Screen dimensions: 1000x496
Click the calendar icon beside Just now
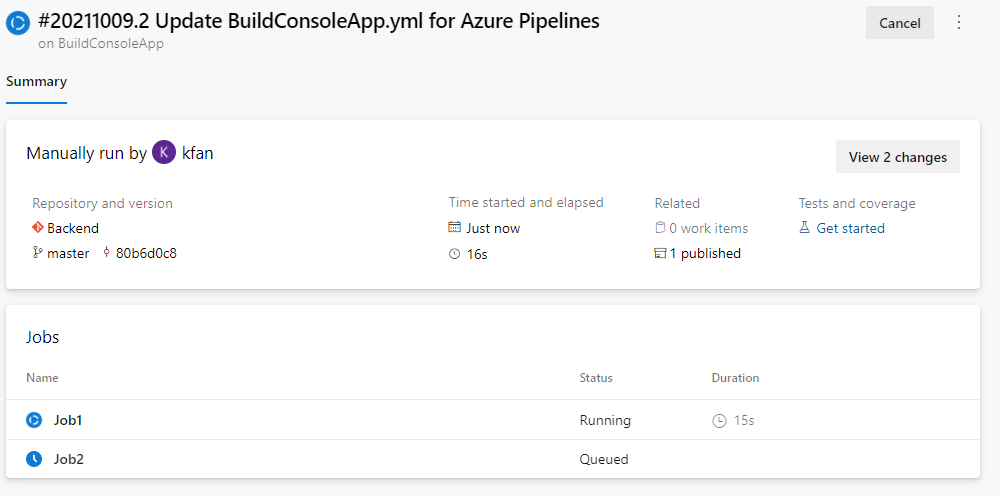tap(455, 228)
